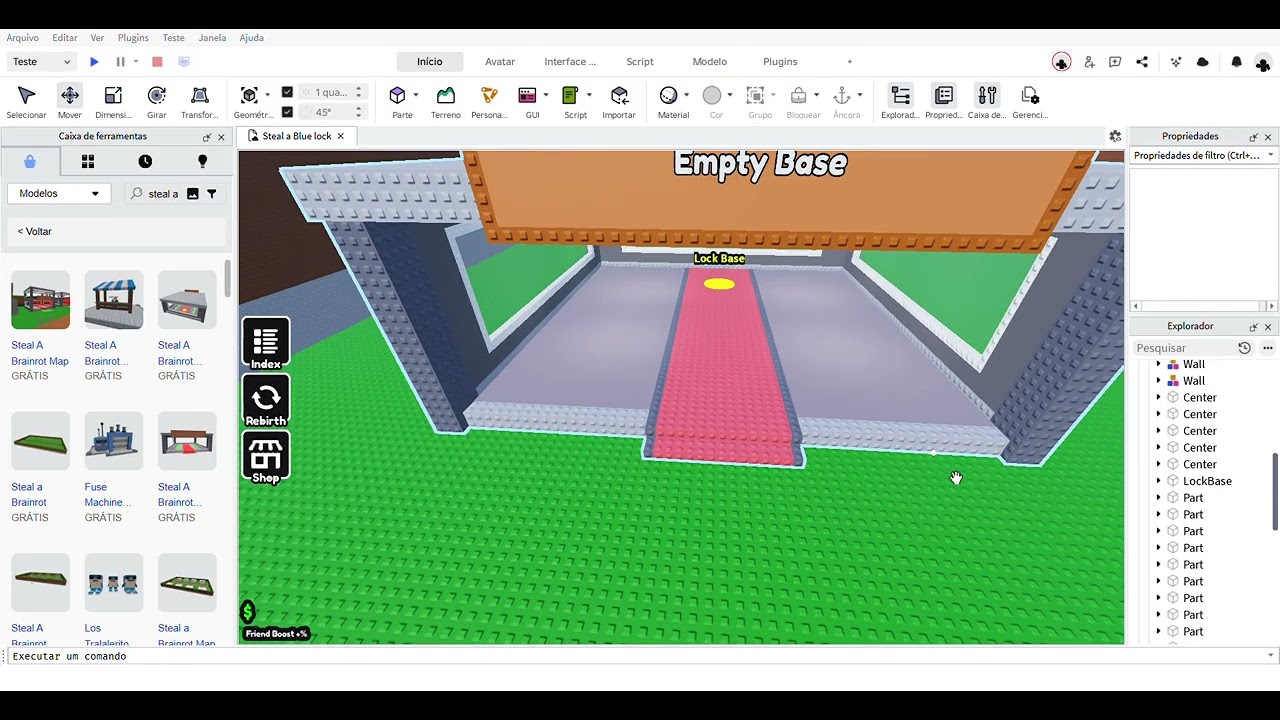Image resolution: width=1280 pixels, height=720 pixels.
Task: Expand the LockBase tree item
Action: point(1159,481)
